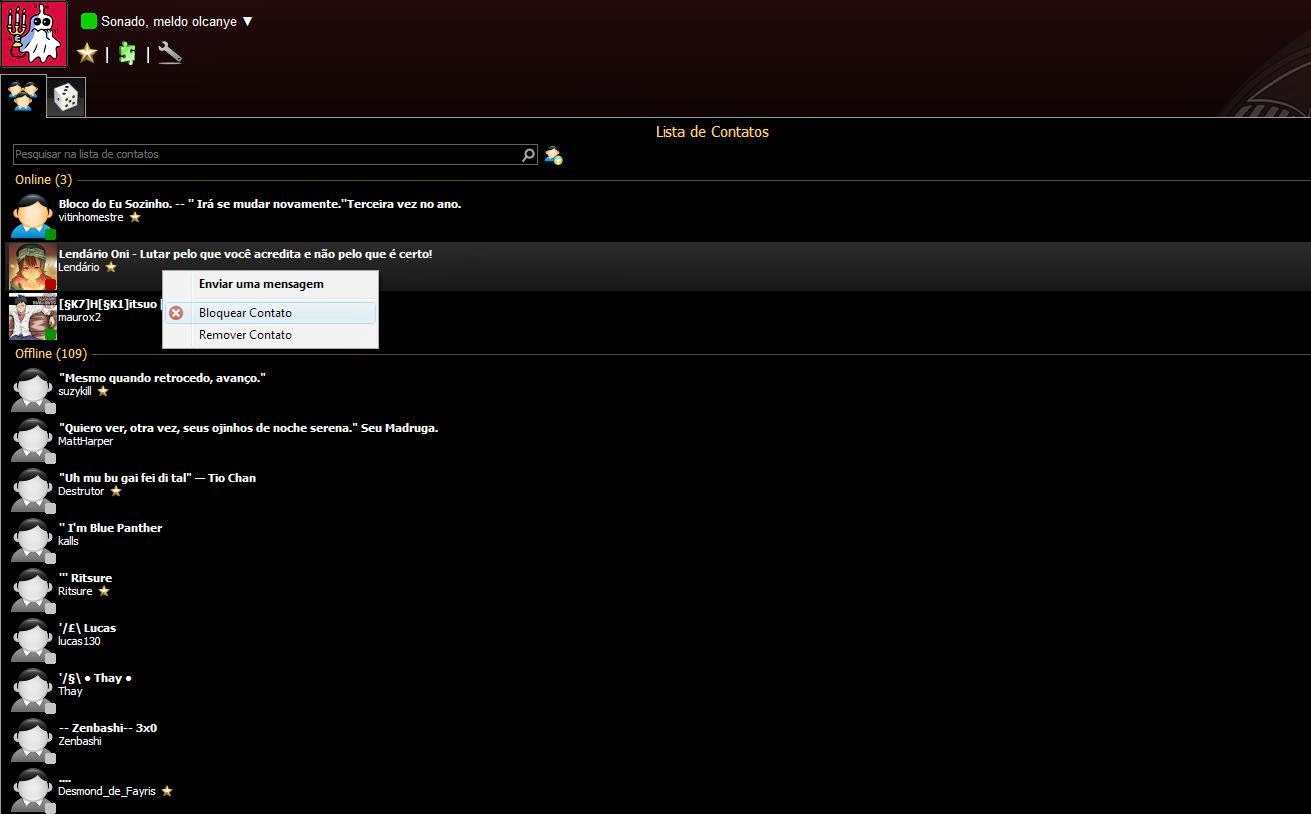Click Lendário's avatar picture

click(x=32, y=267)
